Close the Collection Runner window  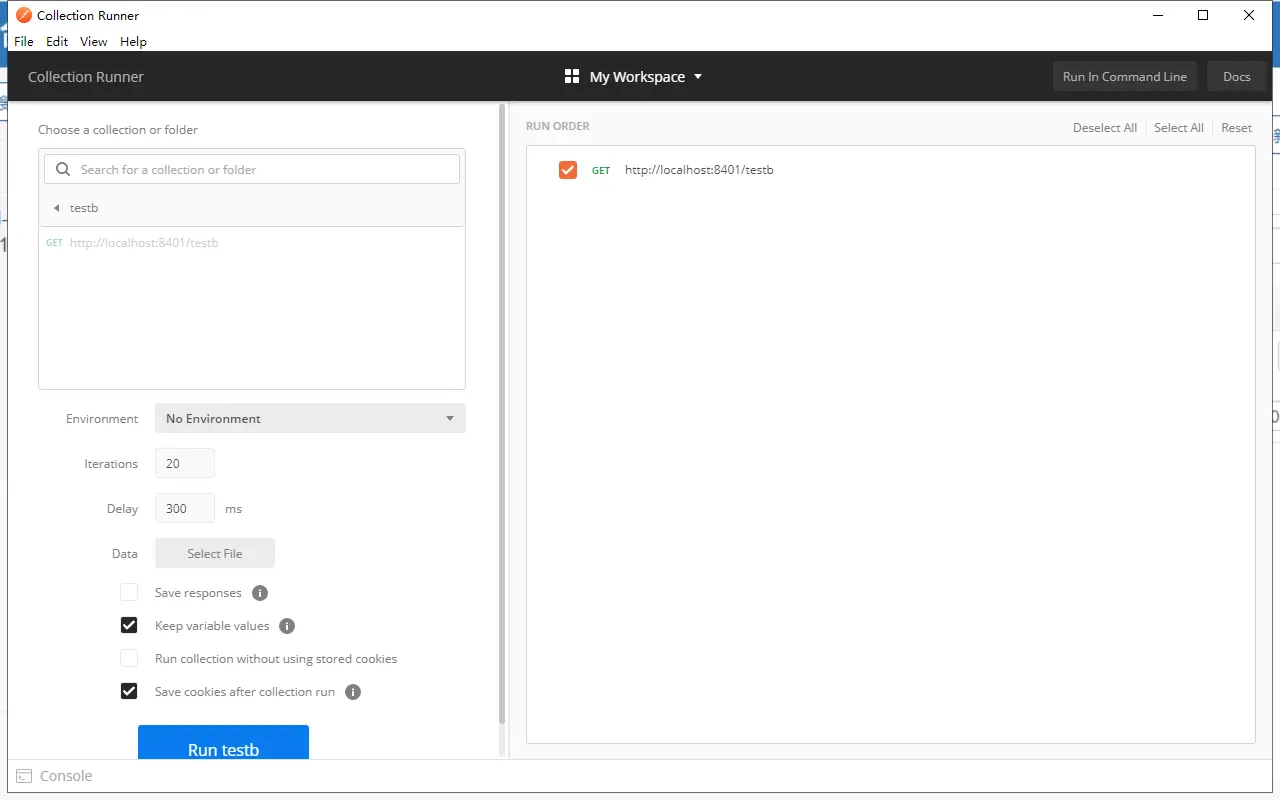tap(1249, 15)
